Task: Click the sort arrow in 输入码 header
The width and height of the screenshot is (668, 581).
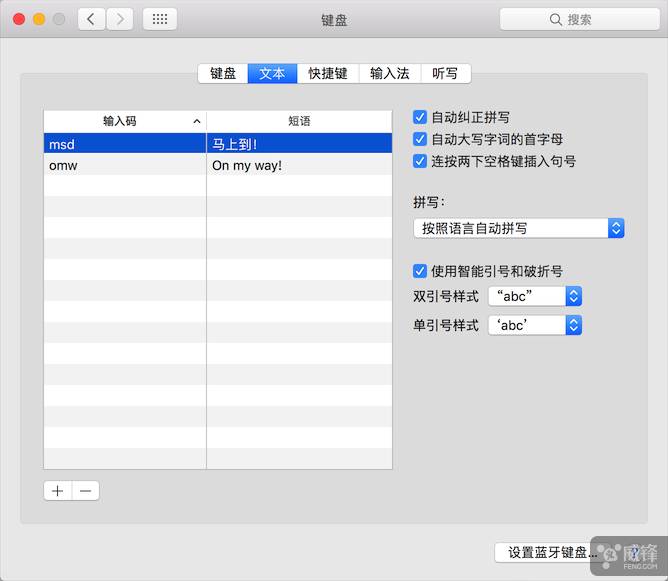Action: pyautogui.click(x=196, y=121)
